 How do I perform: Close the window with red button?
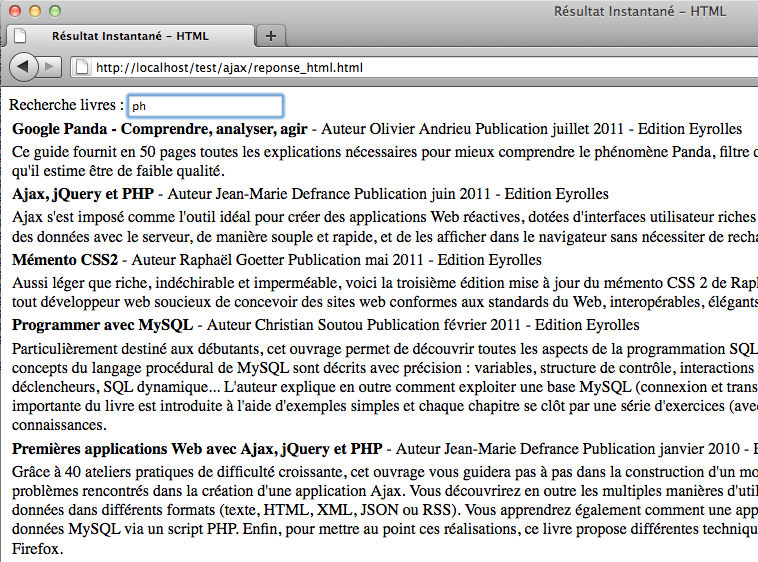(x=14, y=11)
